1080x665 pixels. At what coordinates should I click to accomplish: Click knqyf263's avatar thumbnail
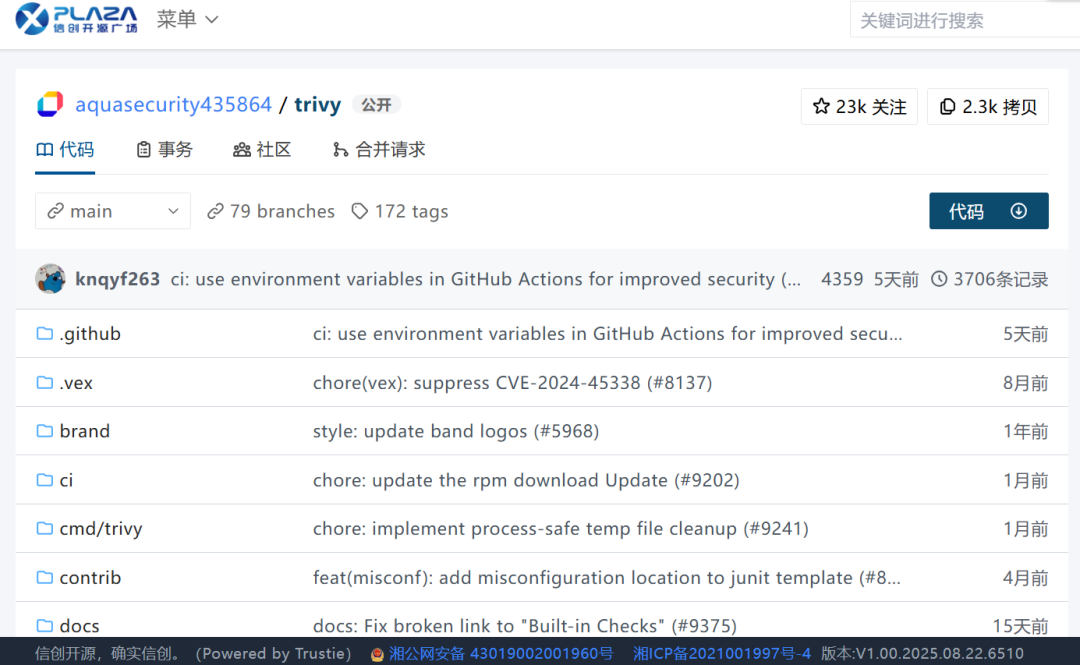point(50,278)
